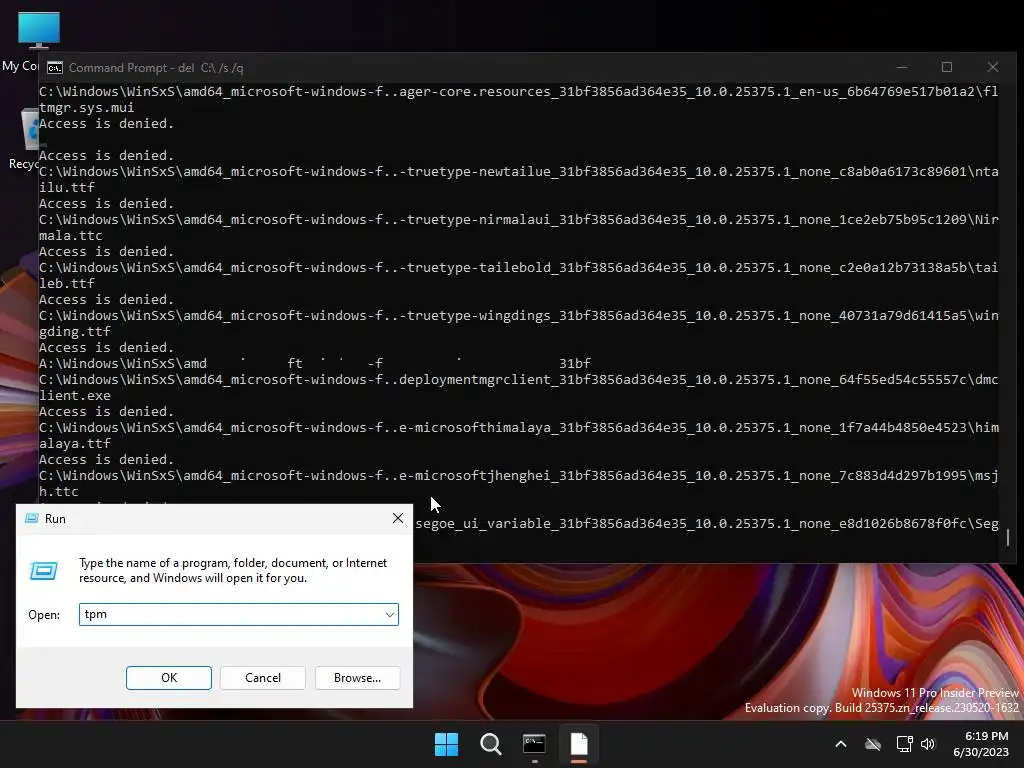Viewport: 1024px width, 768px height.
Task: Close the Command Prompt window
Action: click(x=993, y=67)
